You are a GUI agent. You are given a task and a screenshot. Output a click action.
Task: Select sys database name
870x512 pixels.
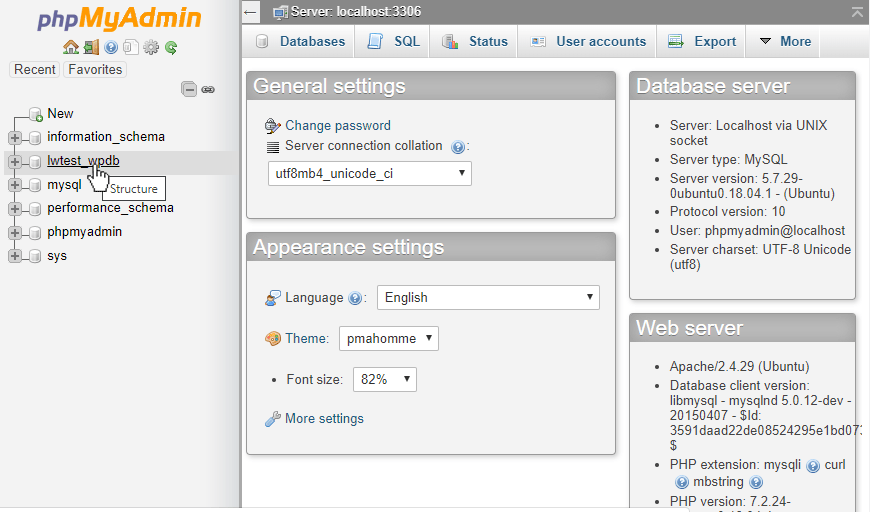(57, 256)
